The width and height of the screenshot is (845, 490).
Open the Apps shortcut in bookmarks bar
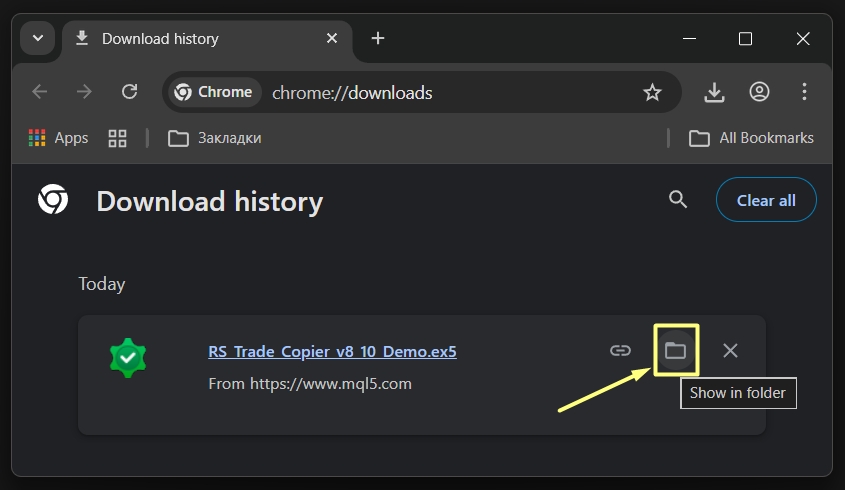(58, 138)
